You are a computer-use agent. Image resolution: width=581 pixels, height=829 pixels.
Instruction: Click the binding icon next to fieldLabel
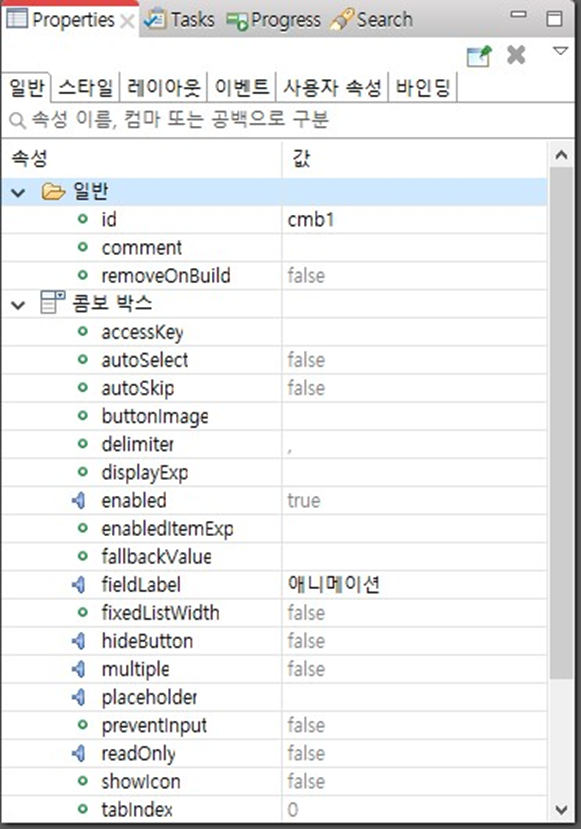[x=78, y=584]
